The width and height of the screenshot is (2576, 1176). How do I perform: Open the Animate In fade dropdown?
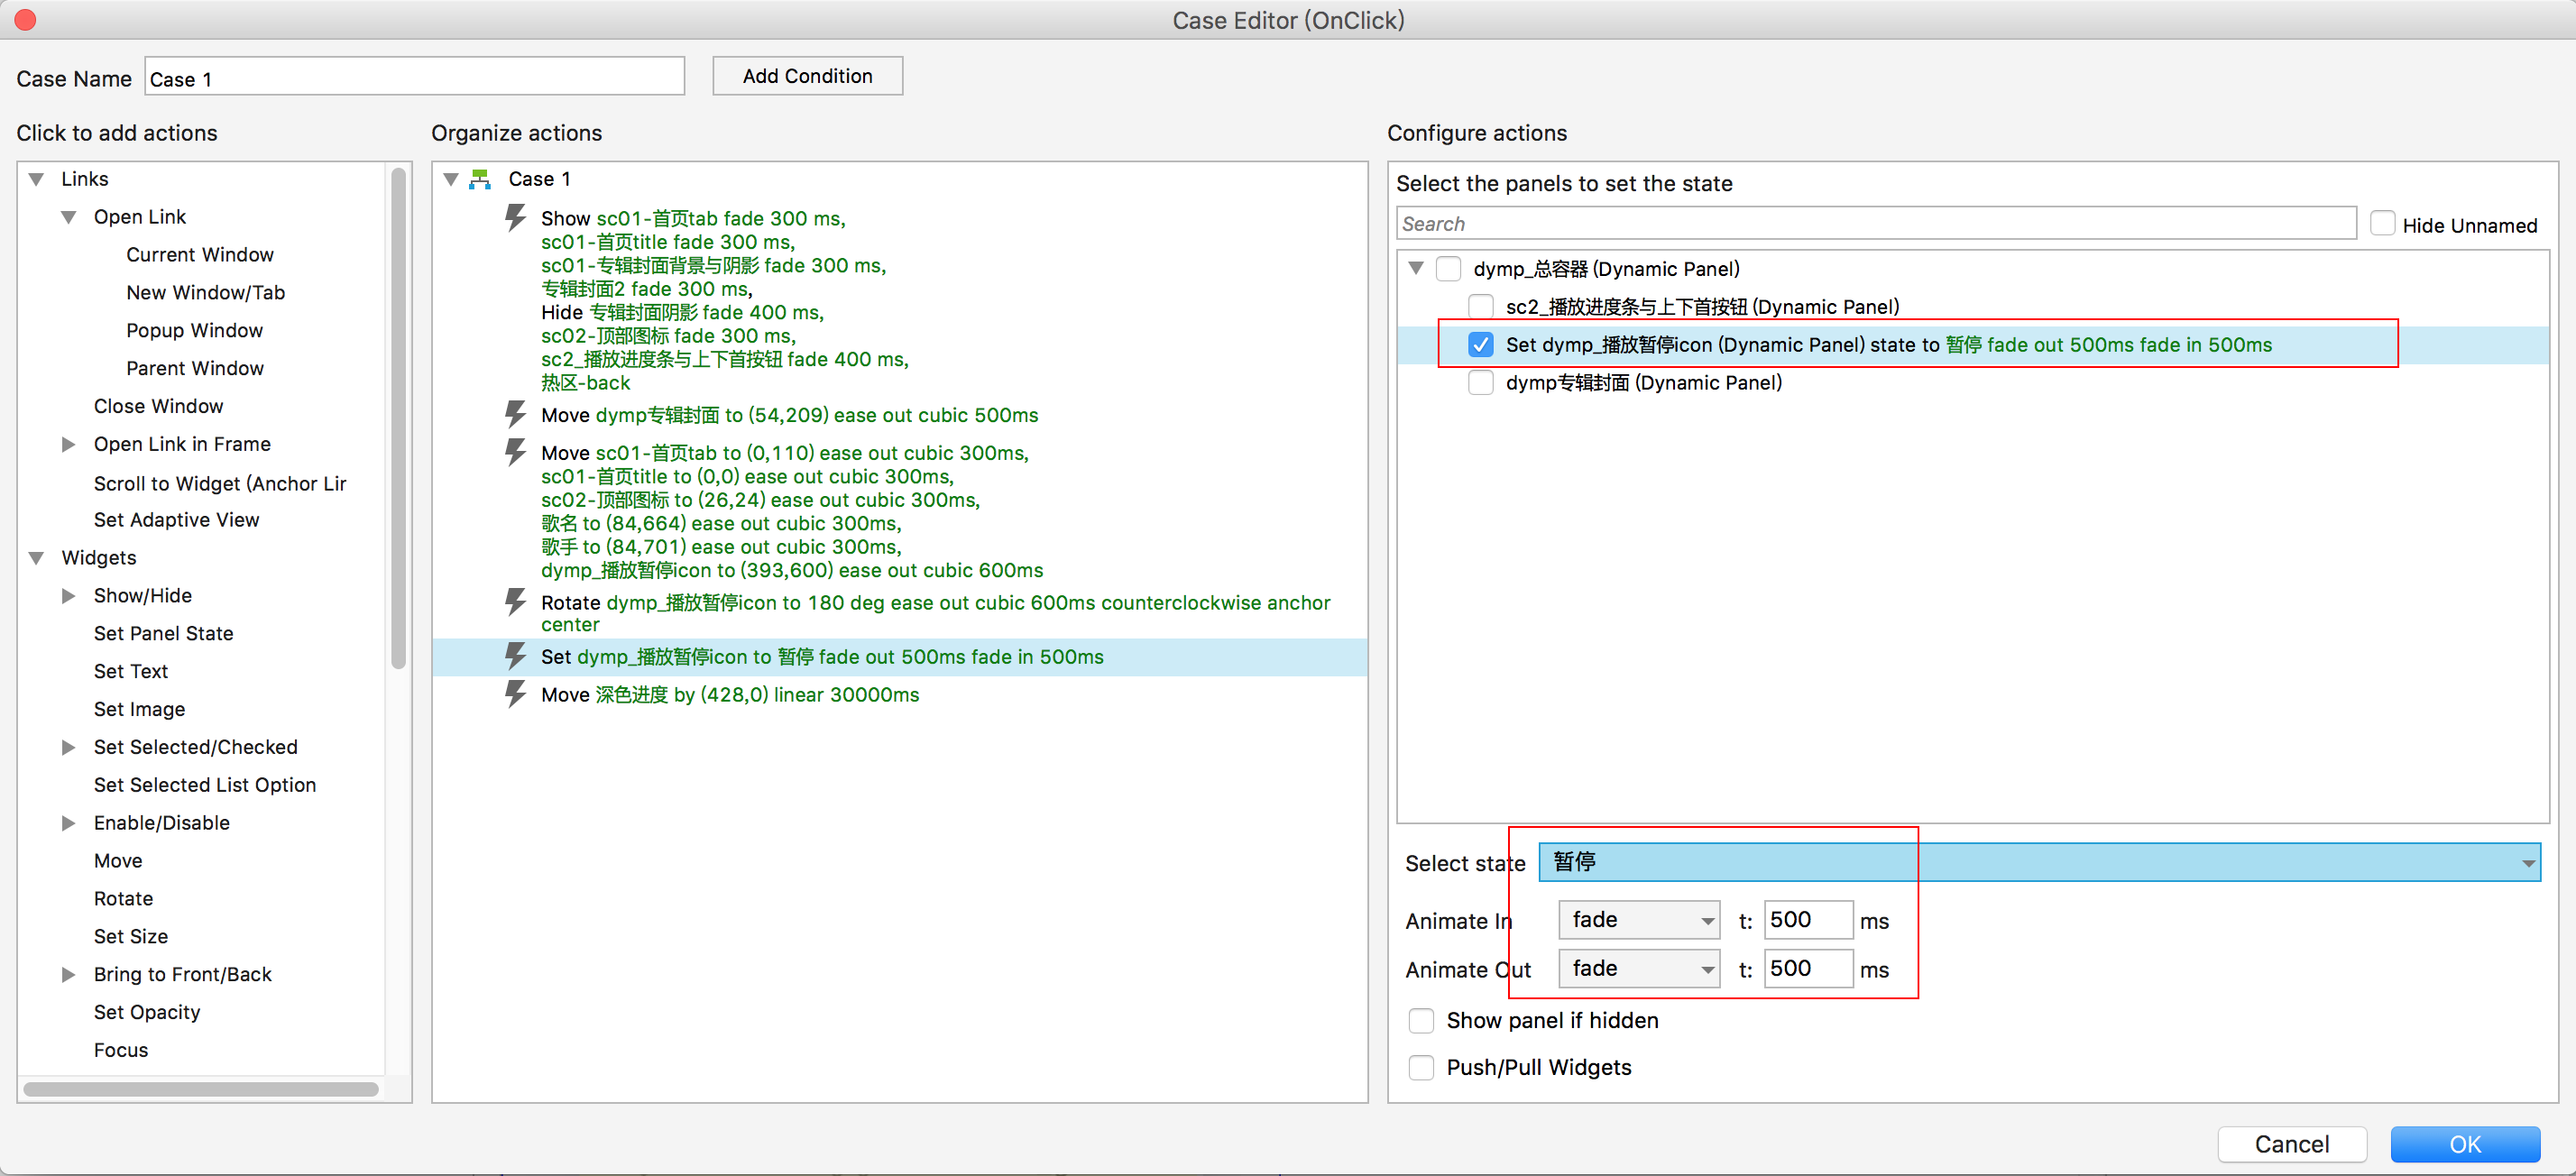coord(1638,920)
